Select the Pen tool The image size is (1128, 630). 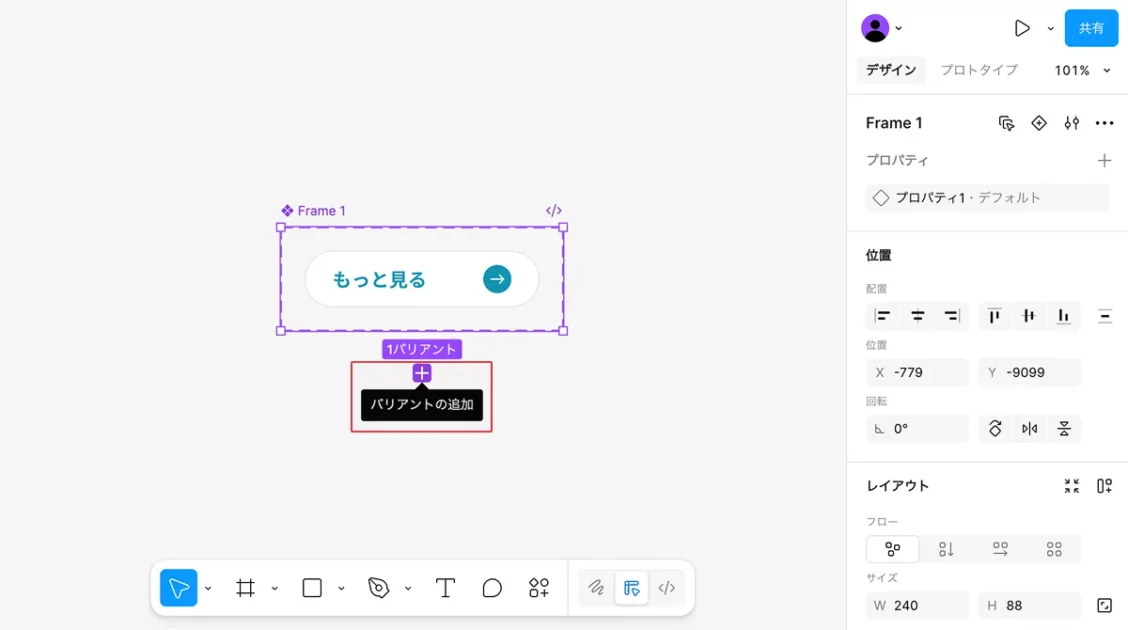(379, 588)
